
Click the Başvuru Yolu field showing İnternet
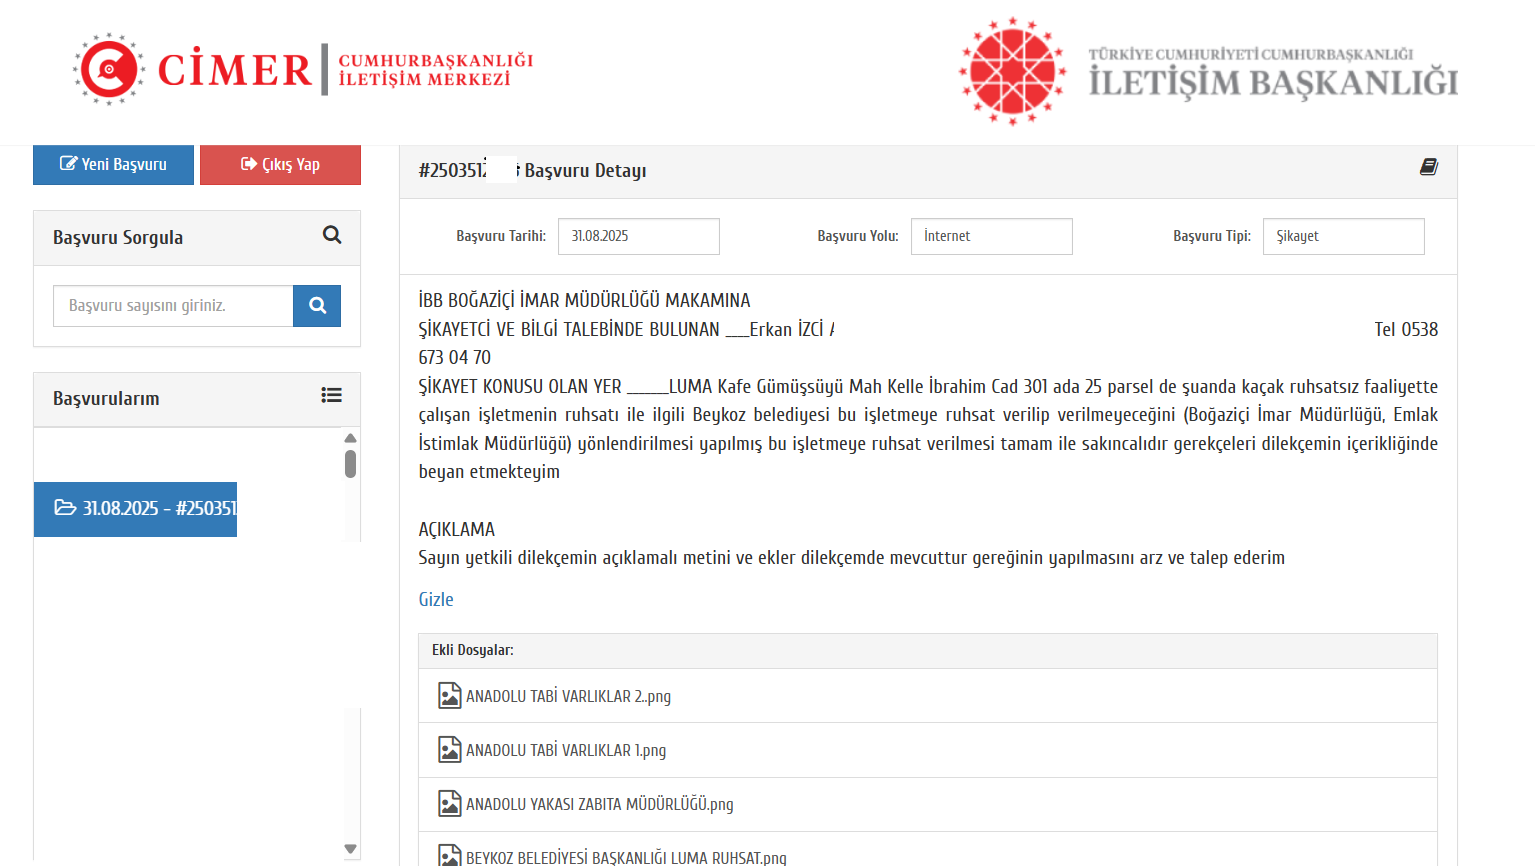[992, 236]
